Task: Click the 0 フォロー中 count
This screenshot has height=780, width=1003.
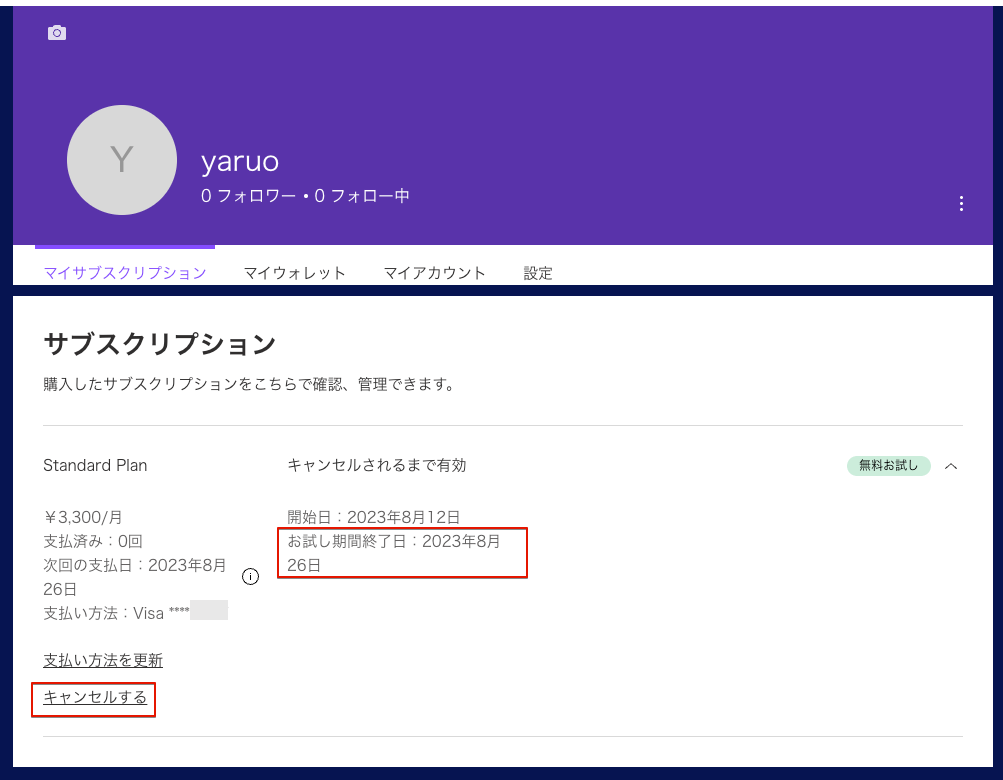Action: (x=362, y=196)
